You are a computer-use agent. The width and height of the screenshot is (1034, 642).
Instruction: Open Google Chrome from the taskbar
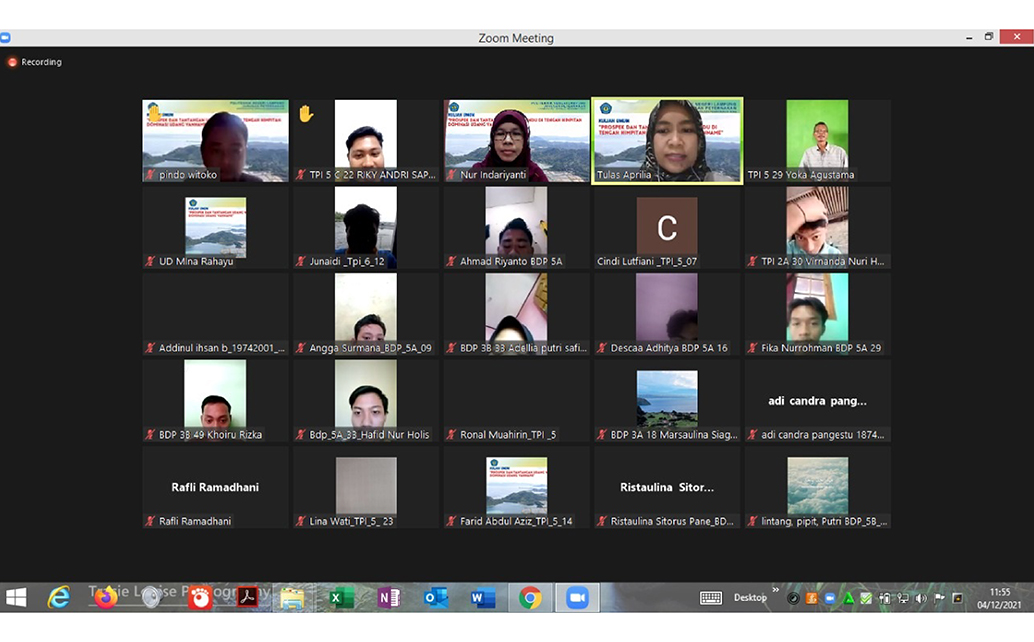(530, 598)
